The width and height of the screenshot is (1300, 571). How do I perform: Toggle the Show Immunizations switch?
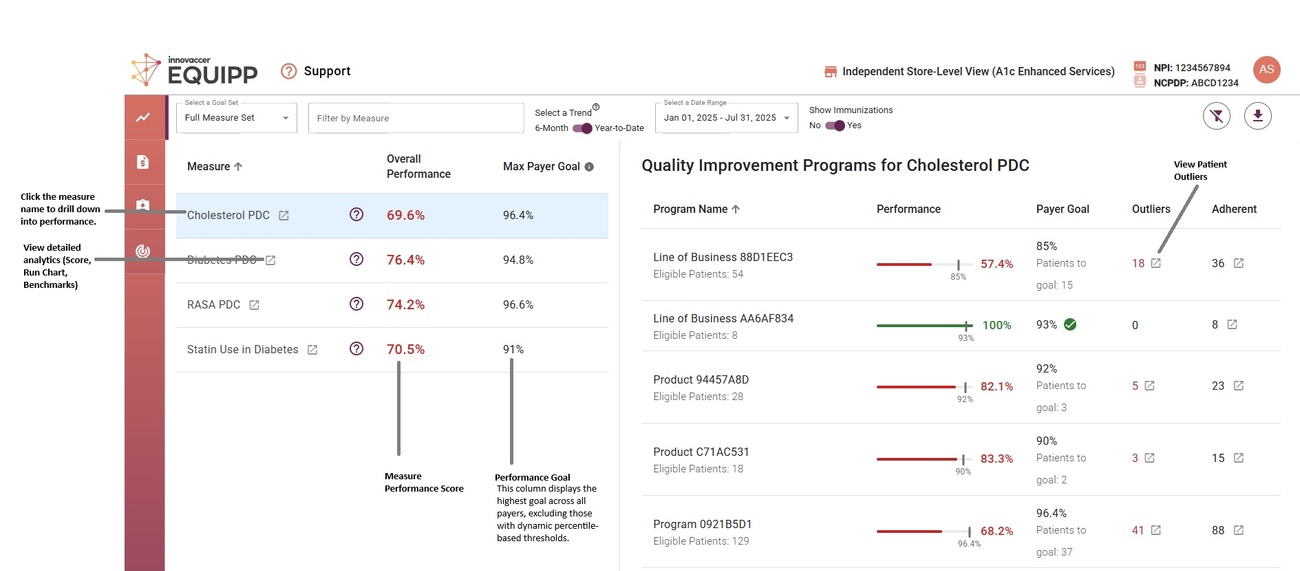(834, 126)
